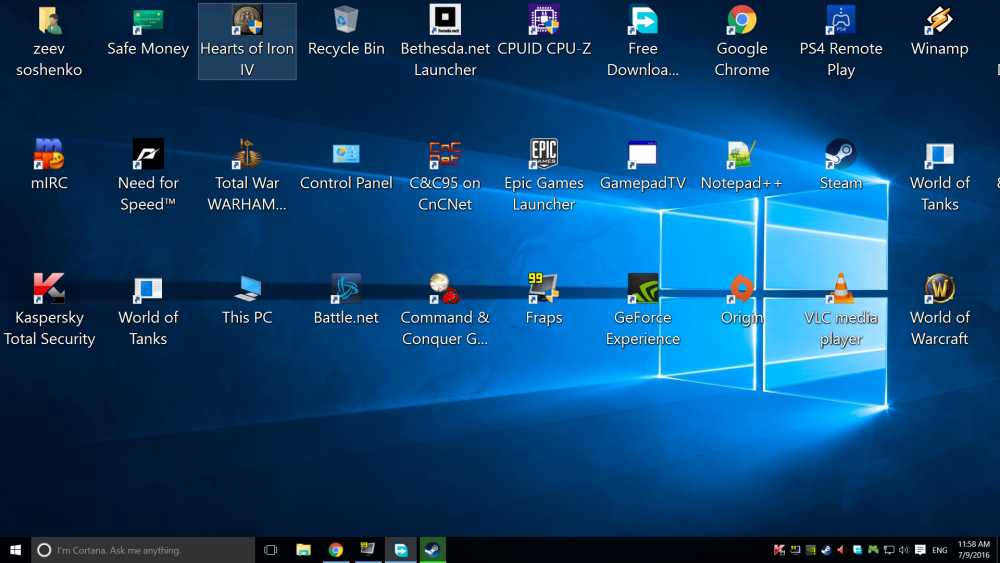This screenshot has height=563, width=1000.
Task: Select the Free Download Manager desktop shortcut
Action: (x=643, y=41)
